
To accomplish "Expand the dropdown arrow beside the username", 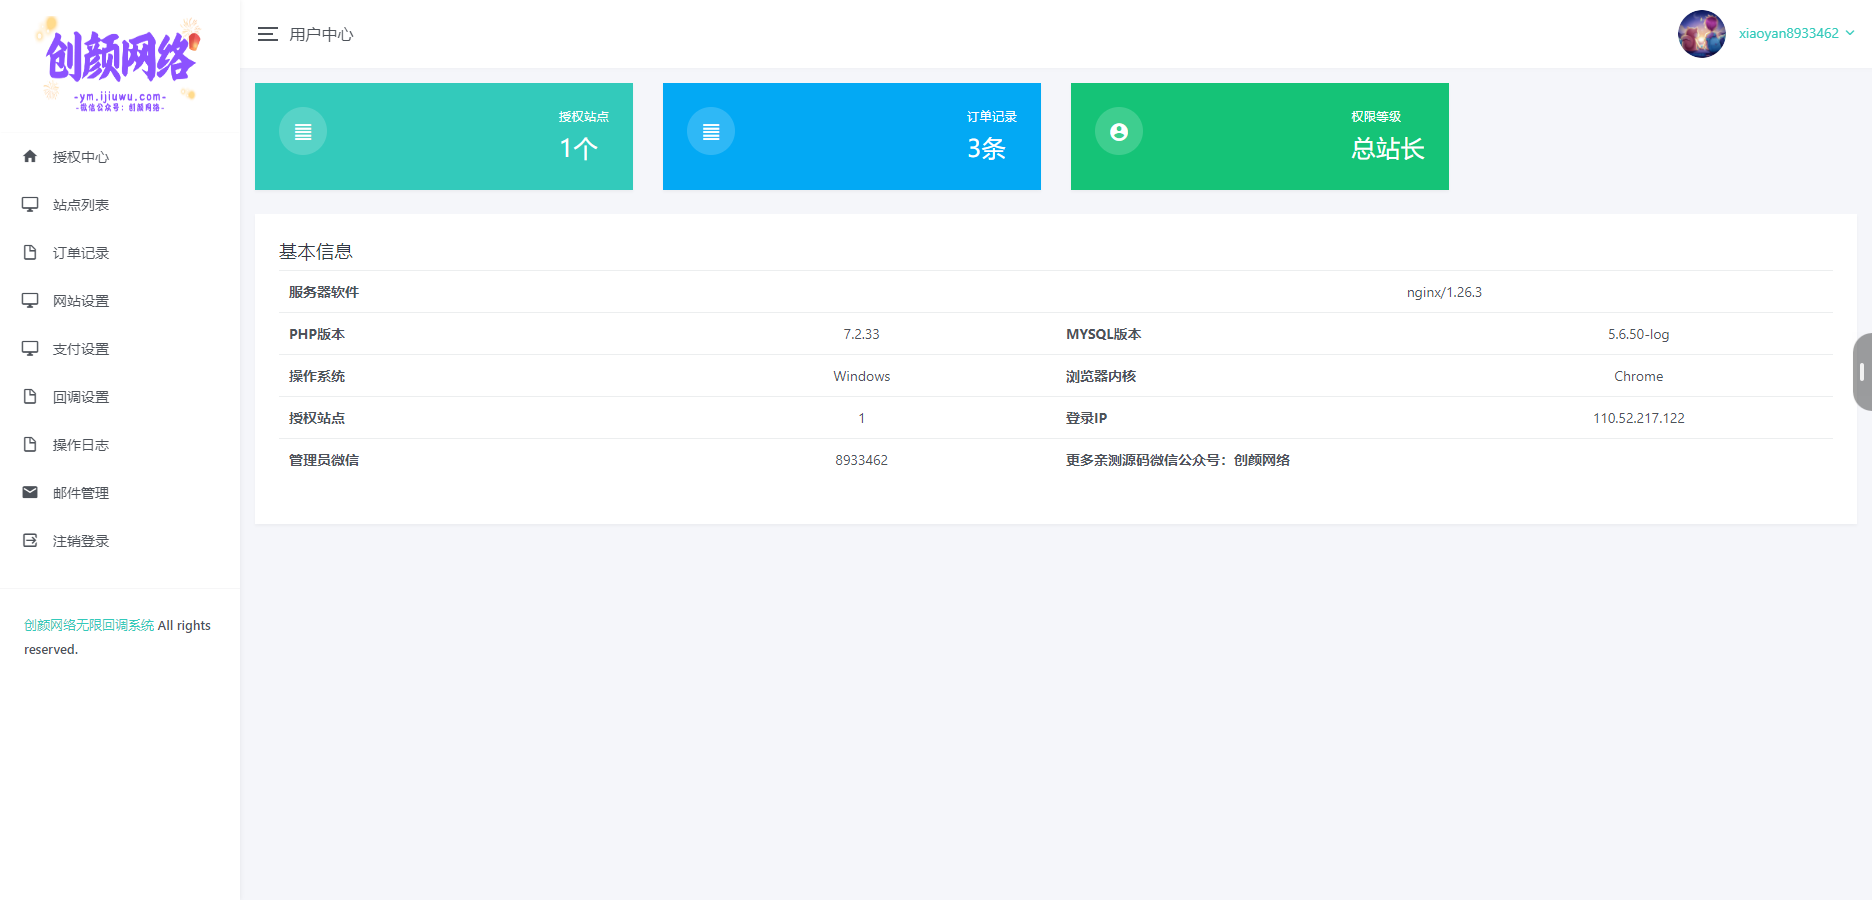I will coord(1850,33).
